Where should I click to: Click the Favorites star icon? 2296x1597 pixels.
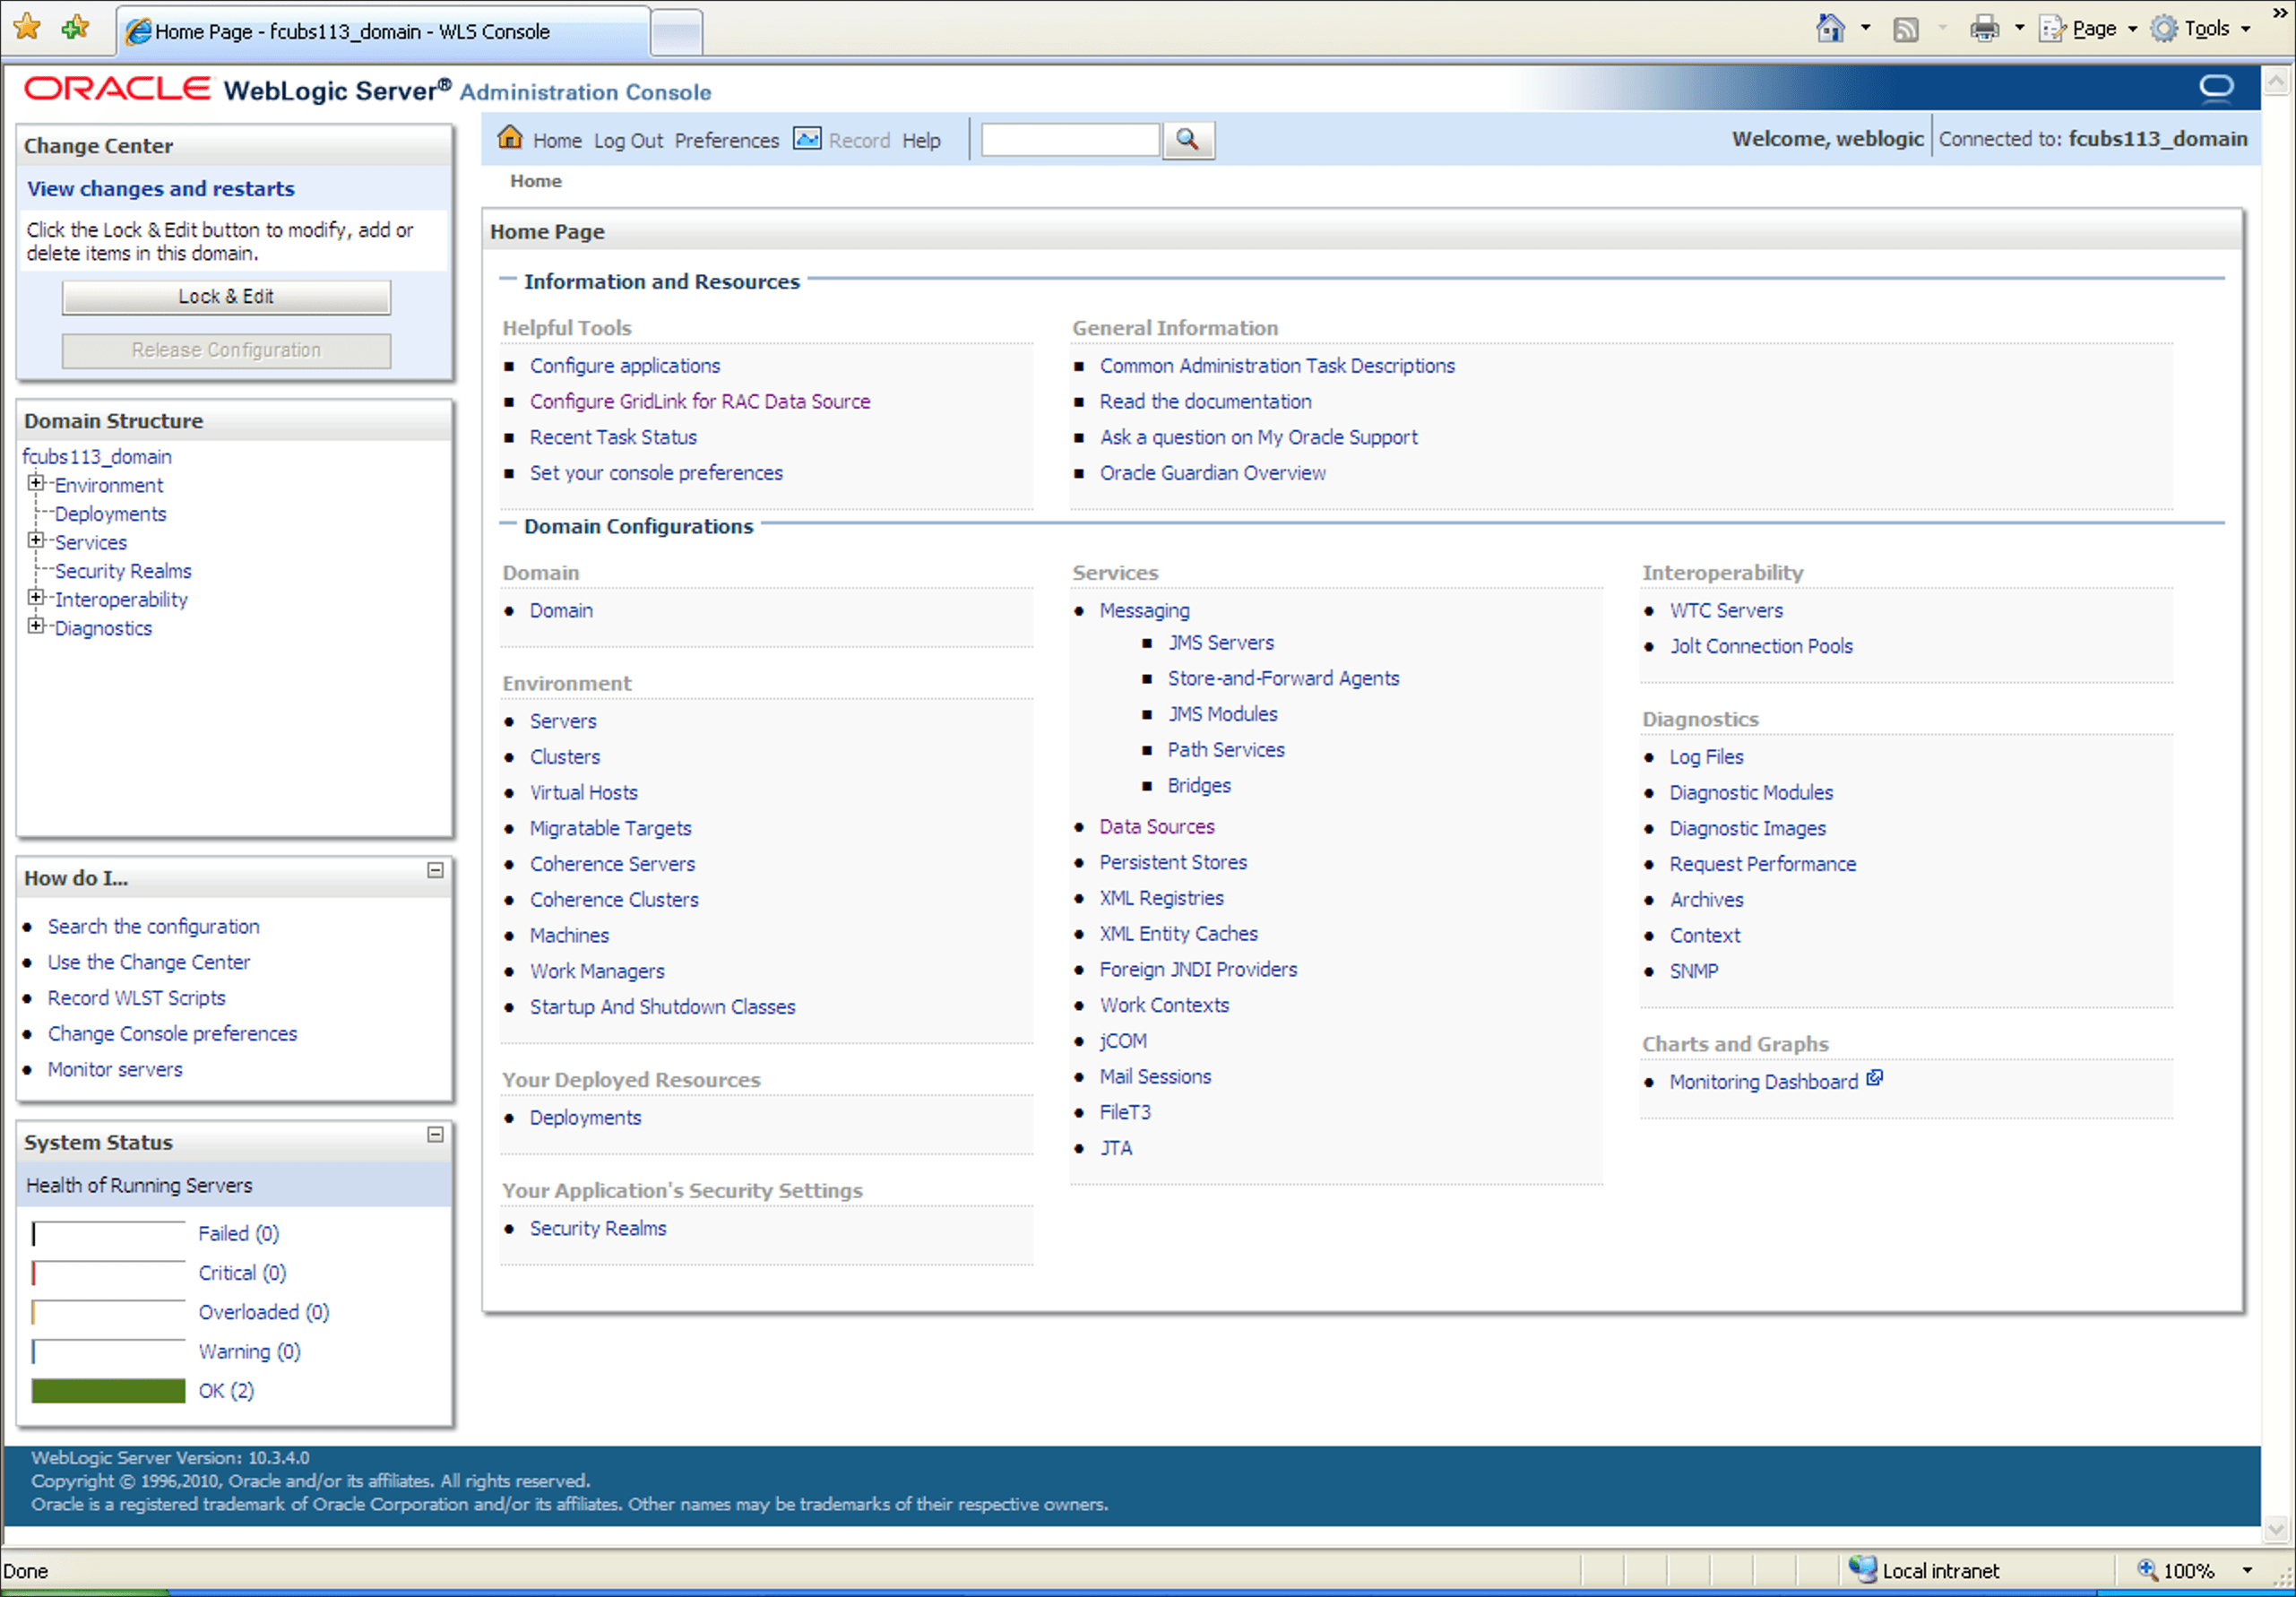(27, 28)
